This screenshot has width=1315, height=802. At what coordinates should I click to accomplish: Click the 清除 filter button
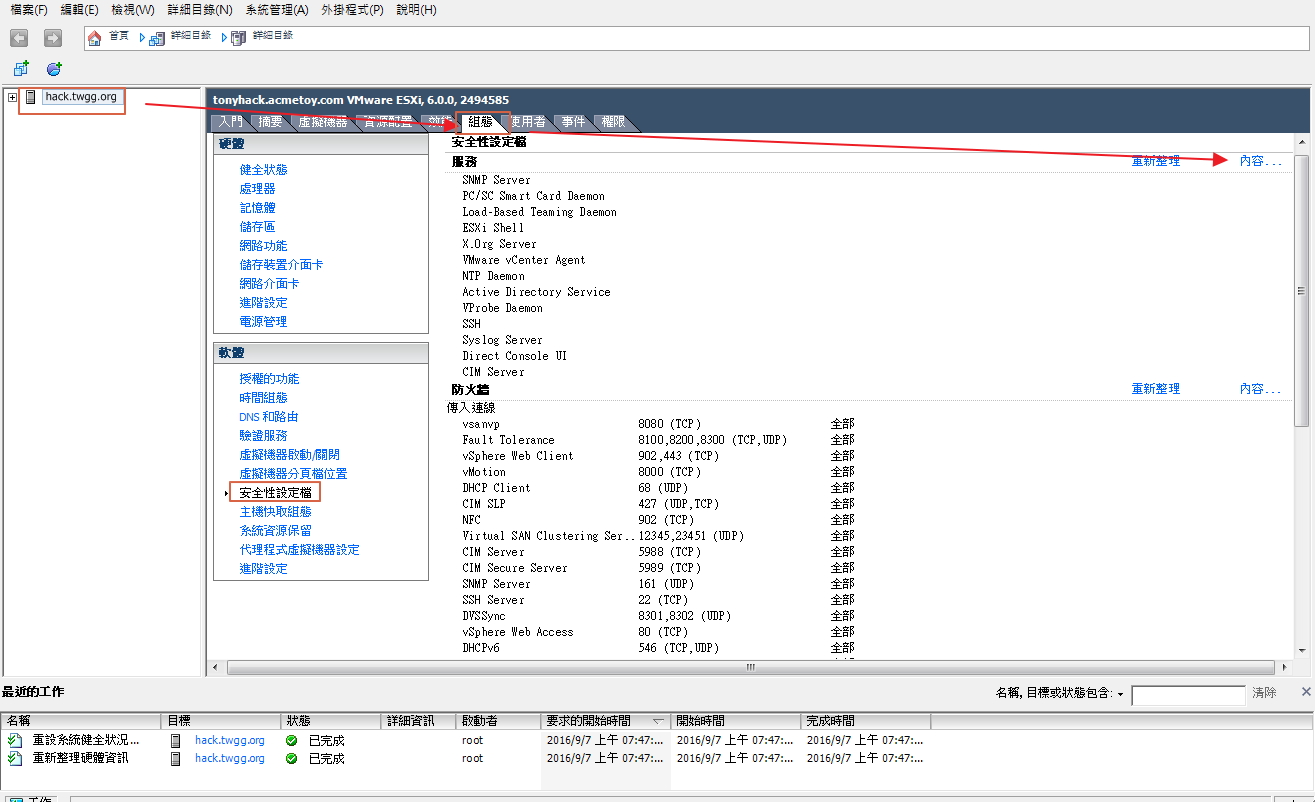pyautogui.click(x=1264, y=693)
